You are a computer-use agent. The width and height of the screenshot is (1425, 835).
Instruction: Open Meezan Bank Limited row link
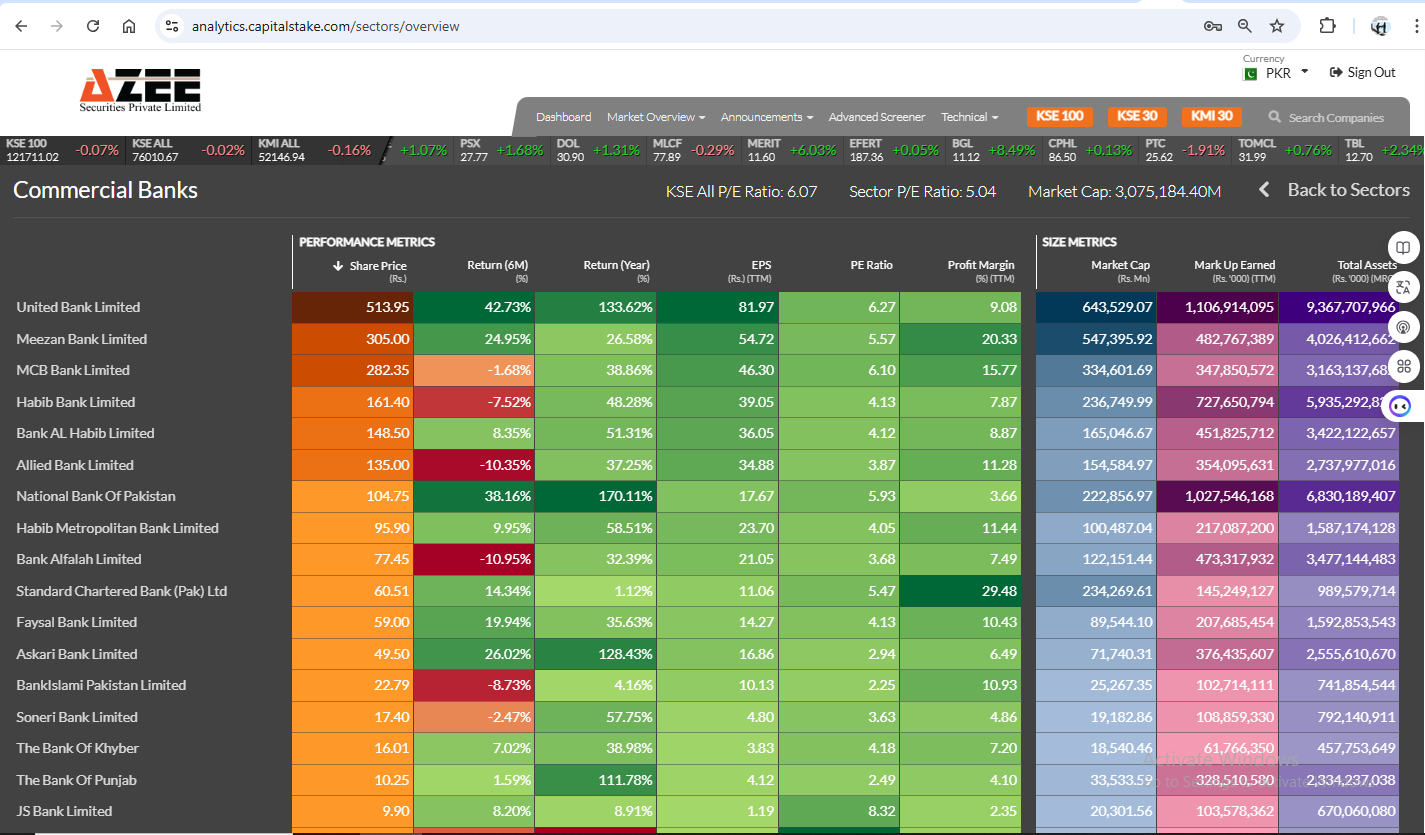[81, 339]
